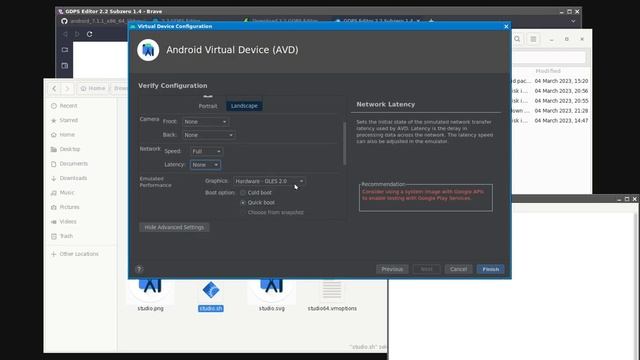Select row dated 04 March 2023, 14:47
640x360 pixels.
point(550,120)
